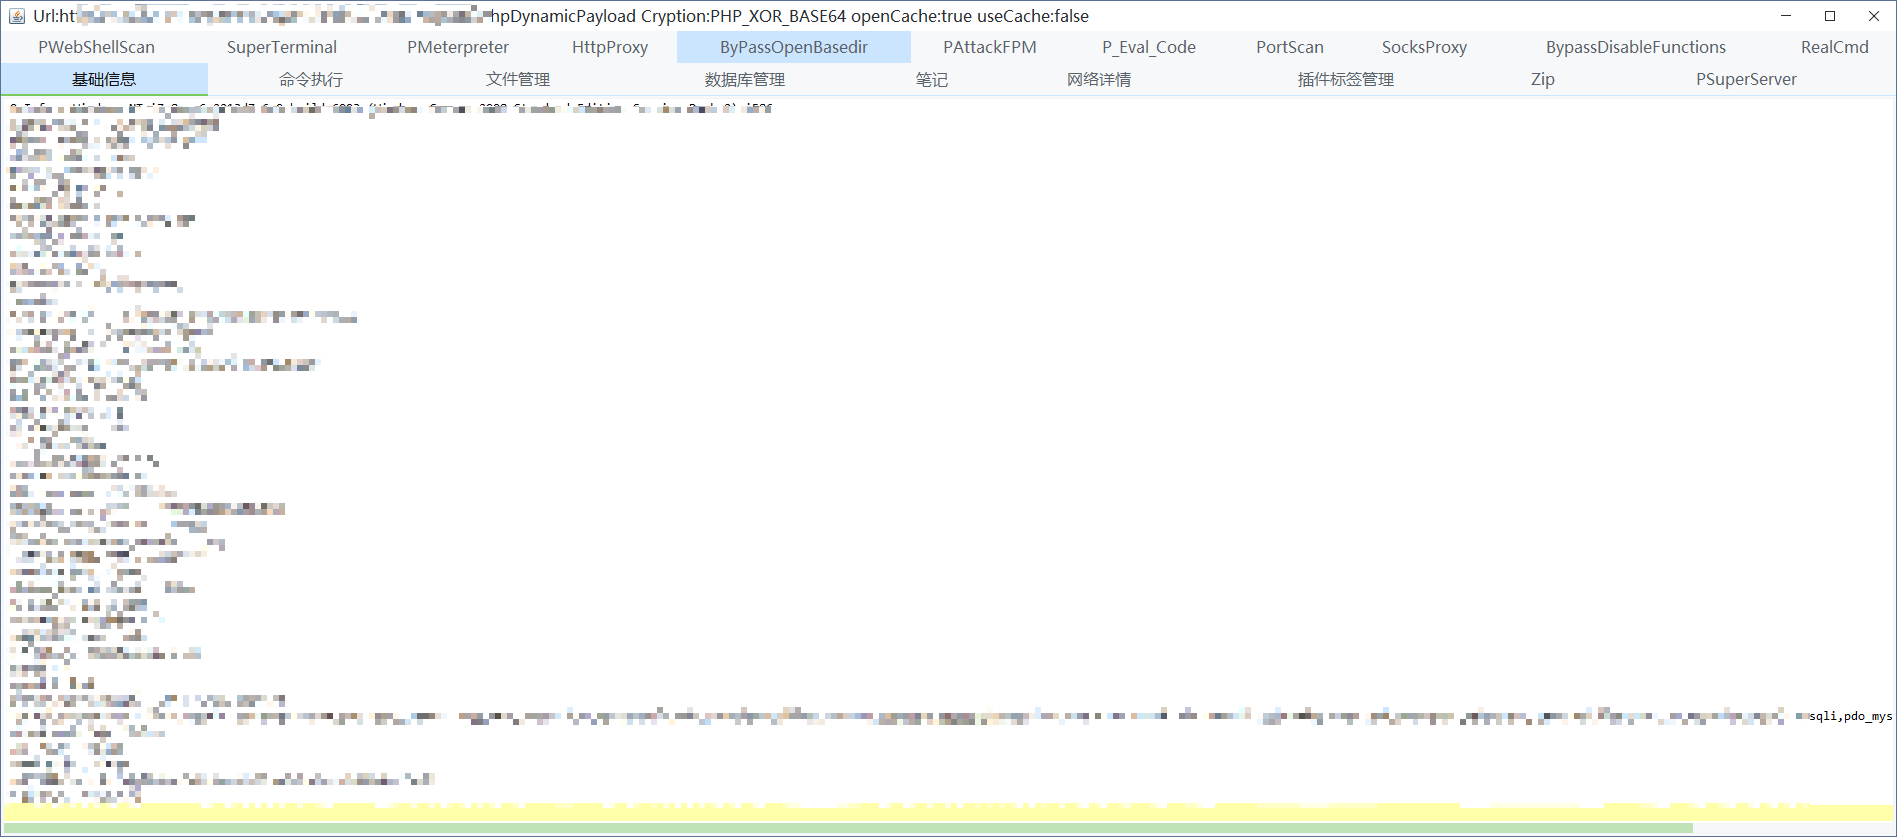This screenshot has width=1897, height=837.
Task: Maximize the application window
Action: [x=1829, y=16]
